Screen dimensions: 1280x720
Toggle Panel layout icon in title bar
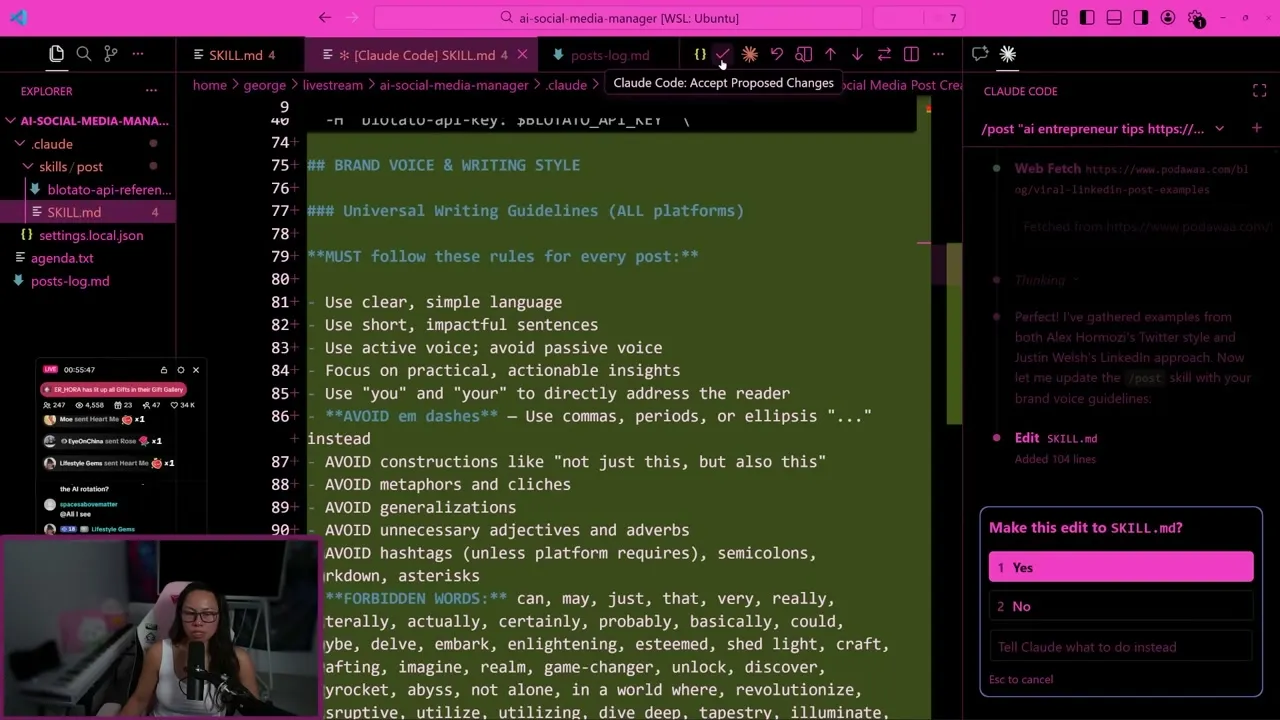point(1114,17)
